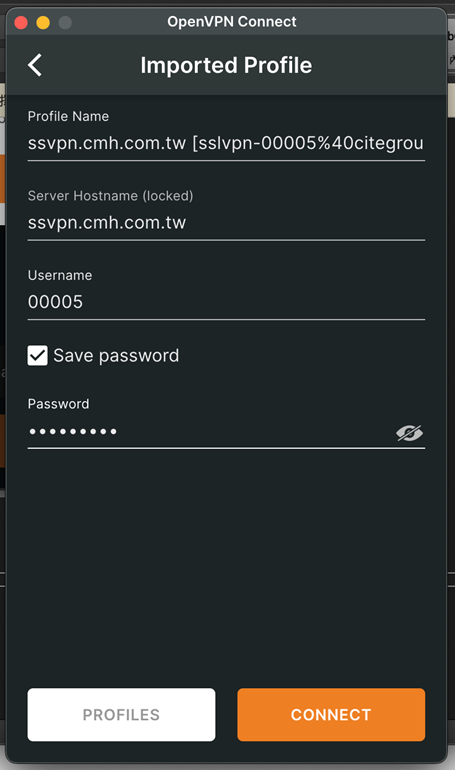Viewport: 455px width, 770px height.
Task: Start the VPN with CONNECT button
Action: pyautogui.click(x=331, y=715)
